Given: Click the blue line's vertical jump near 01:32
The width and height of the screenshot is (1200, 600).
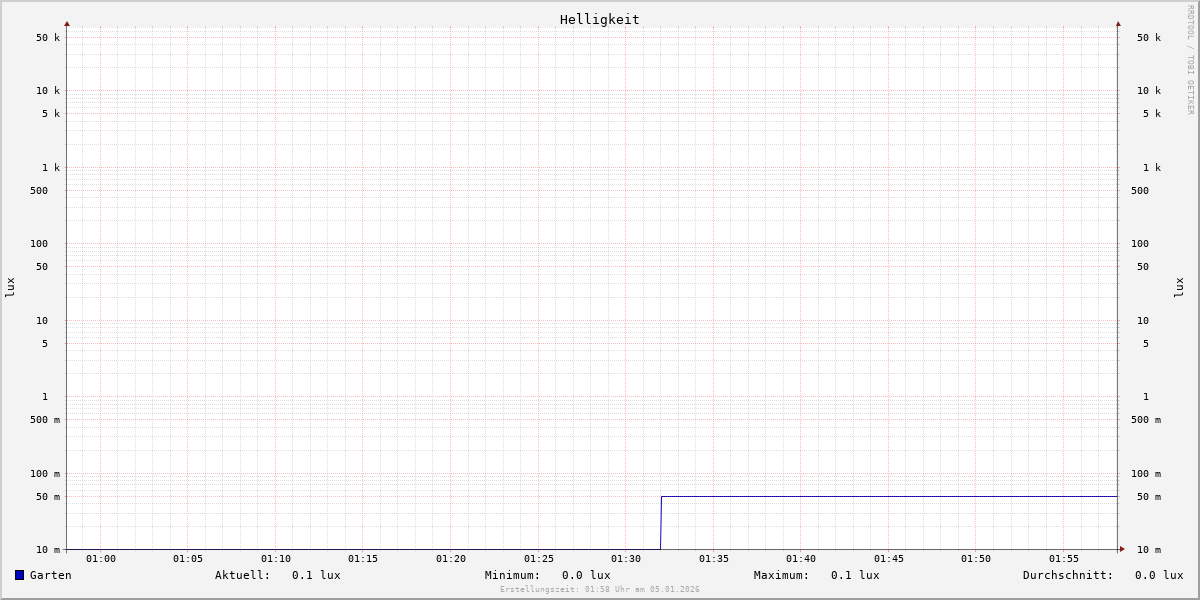Looking at the screenshot, I should pos(661,523).
